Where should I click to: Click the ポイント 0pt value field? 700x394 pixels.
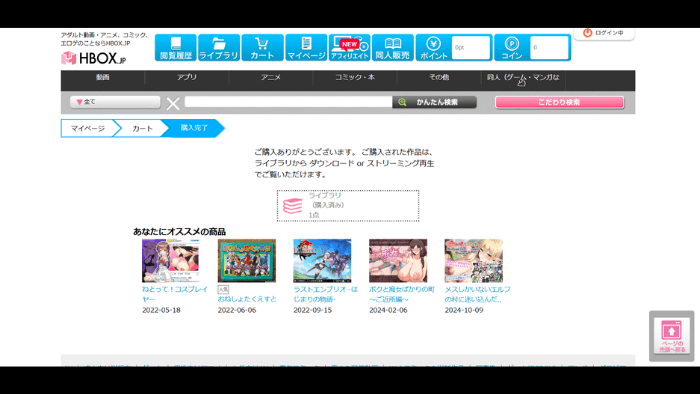pyautogui.click(x=471, y=47)
